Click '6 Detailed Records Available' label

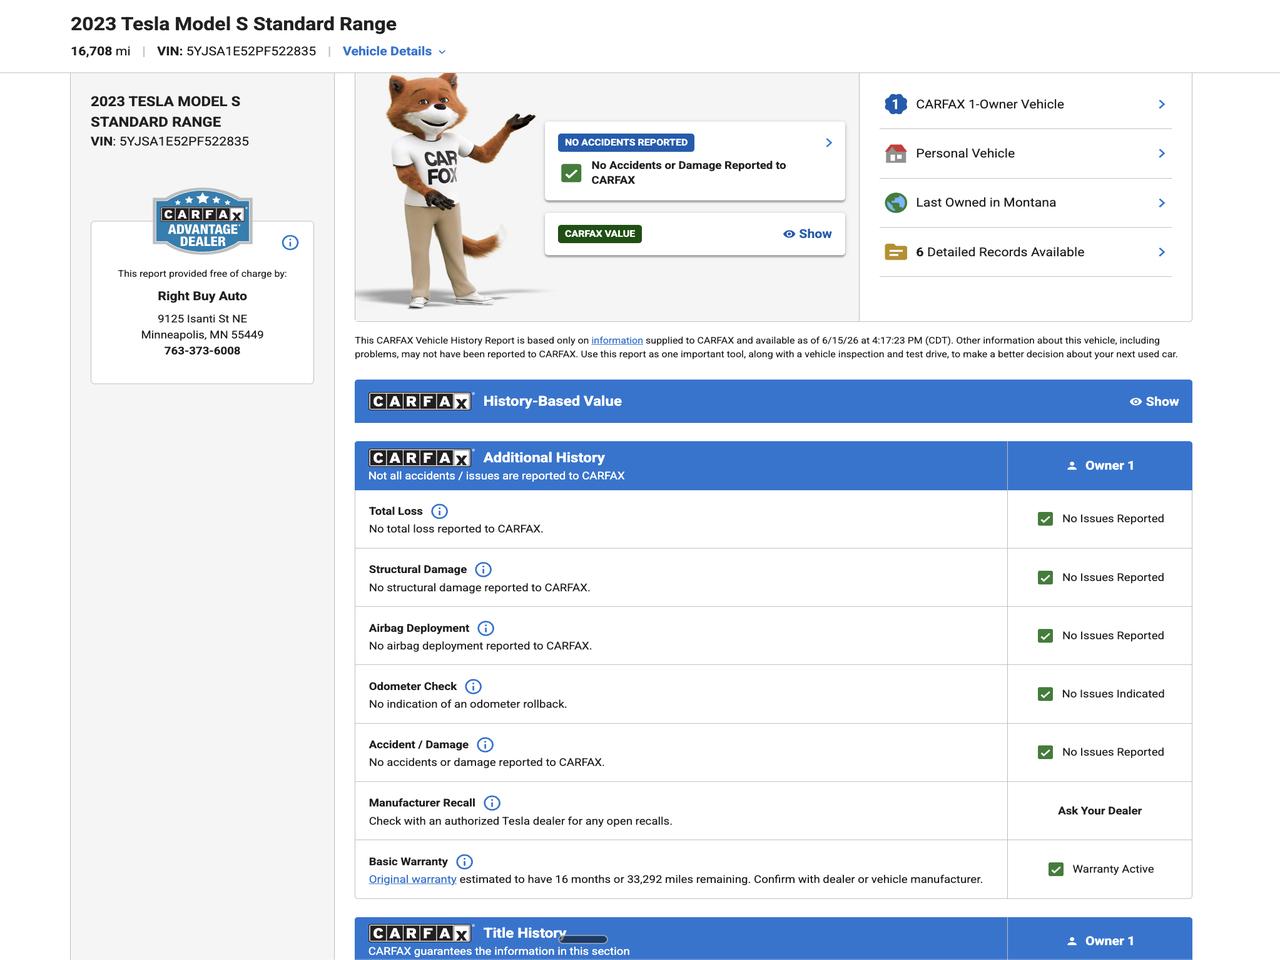tap(1000, 252)
